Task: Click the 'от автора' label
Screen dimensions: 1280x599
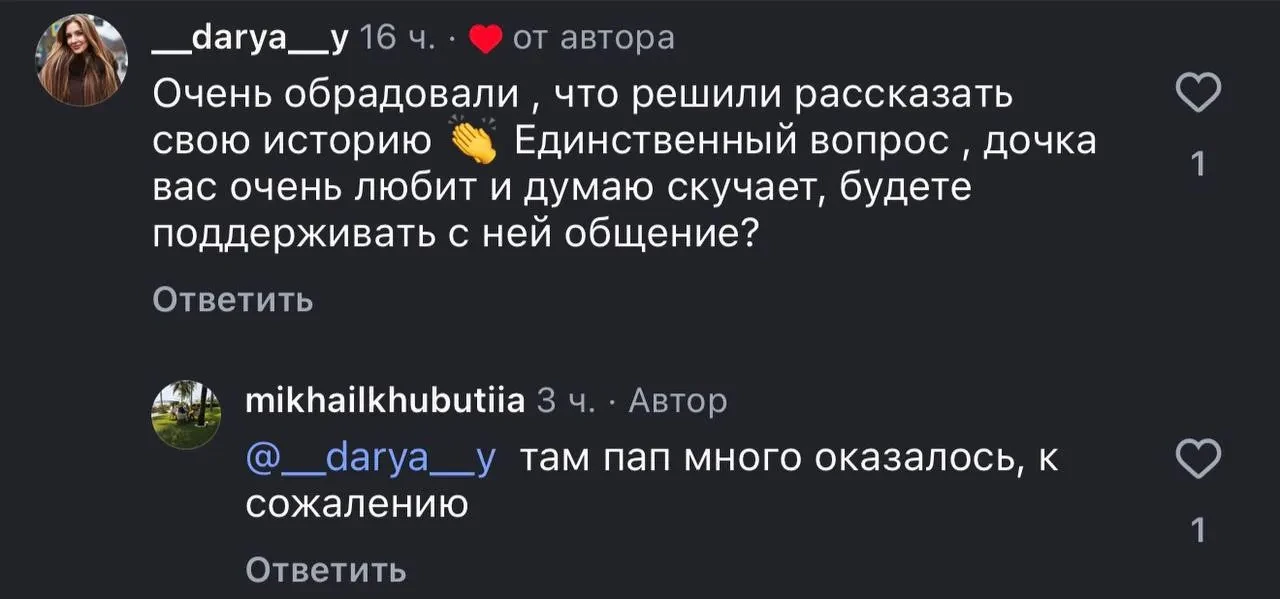Action: [593, 38]
